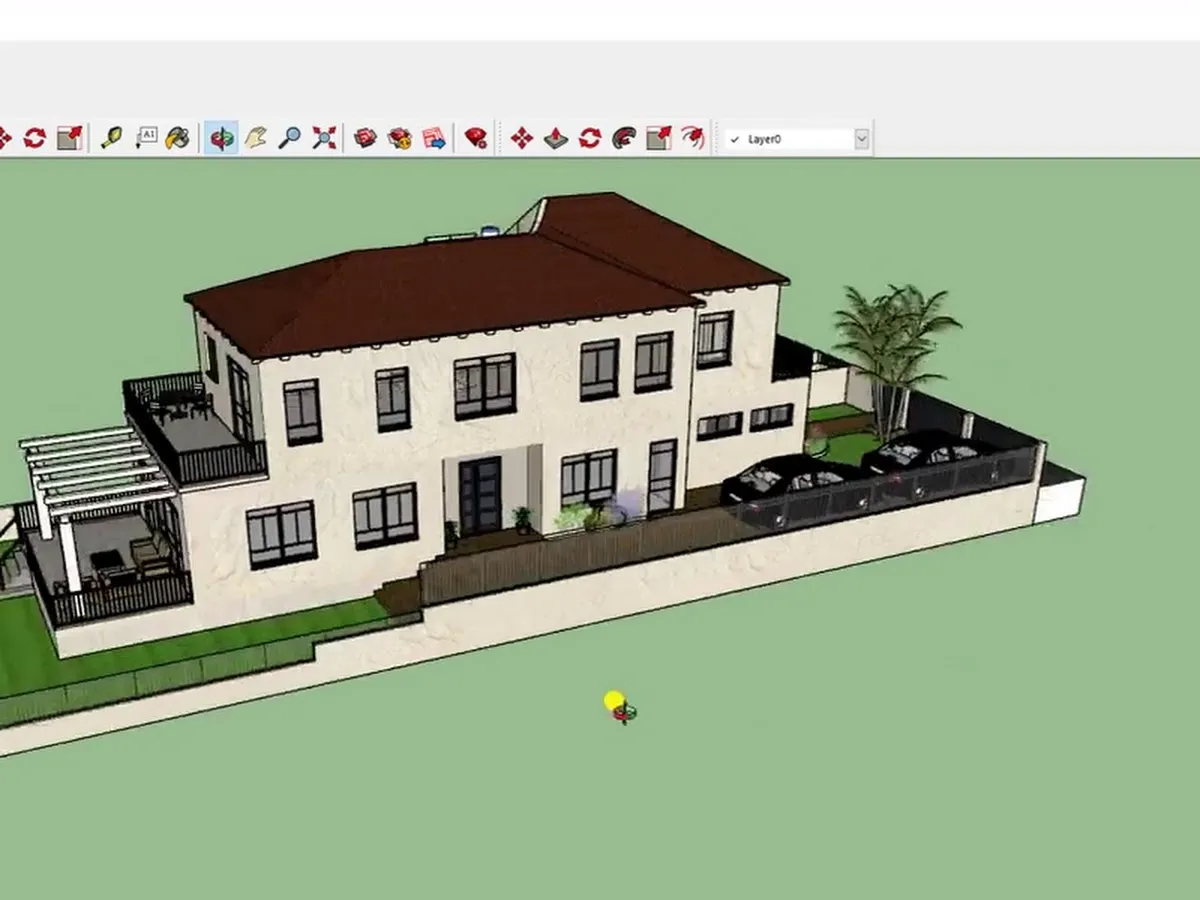Select the Push/Pull tool
This screenshot has height=900, width=1200.
[x=556, y=138]
